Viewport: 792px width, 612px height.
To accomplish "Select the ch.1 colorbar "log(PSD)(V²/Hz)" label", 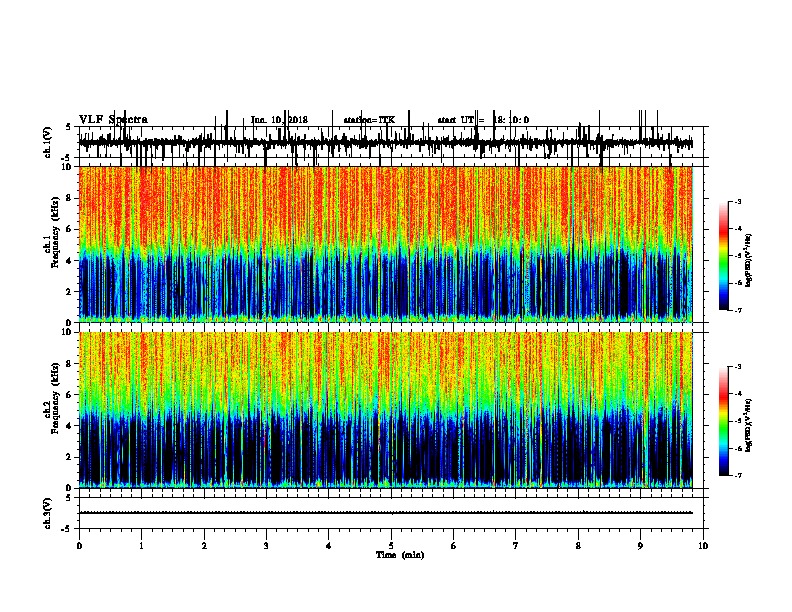I will pos(748,261).
